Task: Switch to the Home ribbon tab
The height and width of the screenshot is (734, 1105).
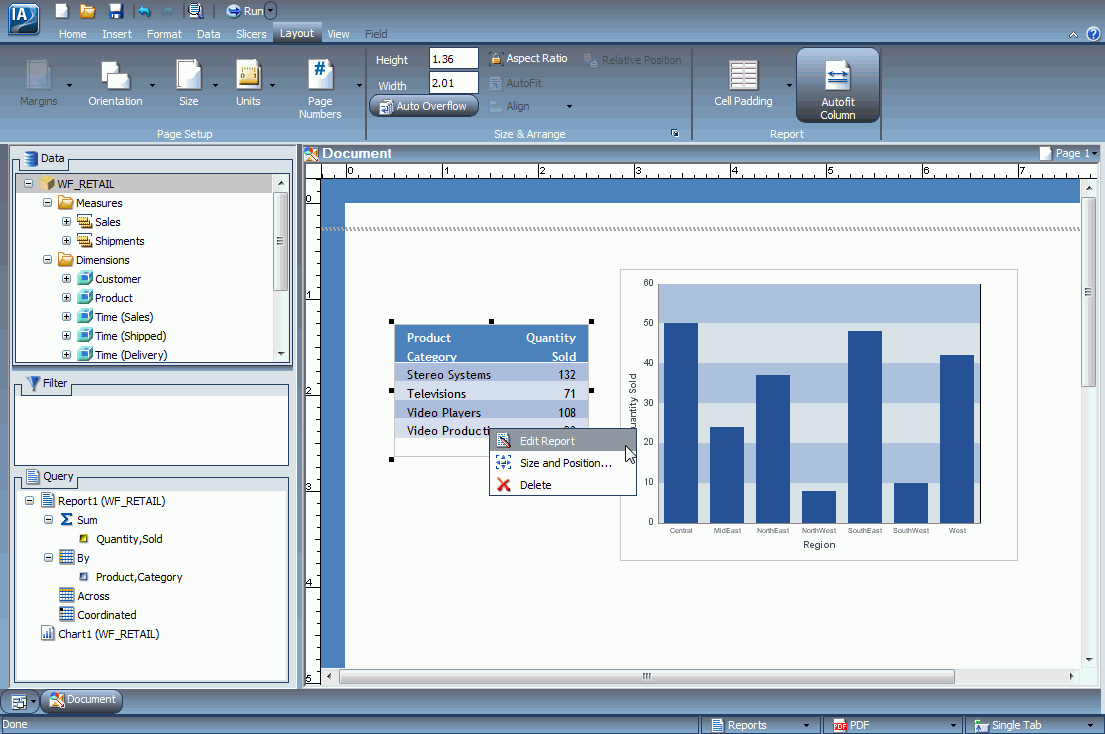Action: click(72, 34)
